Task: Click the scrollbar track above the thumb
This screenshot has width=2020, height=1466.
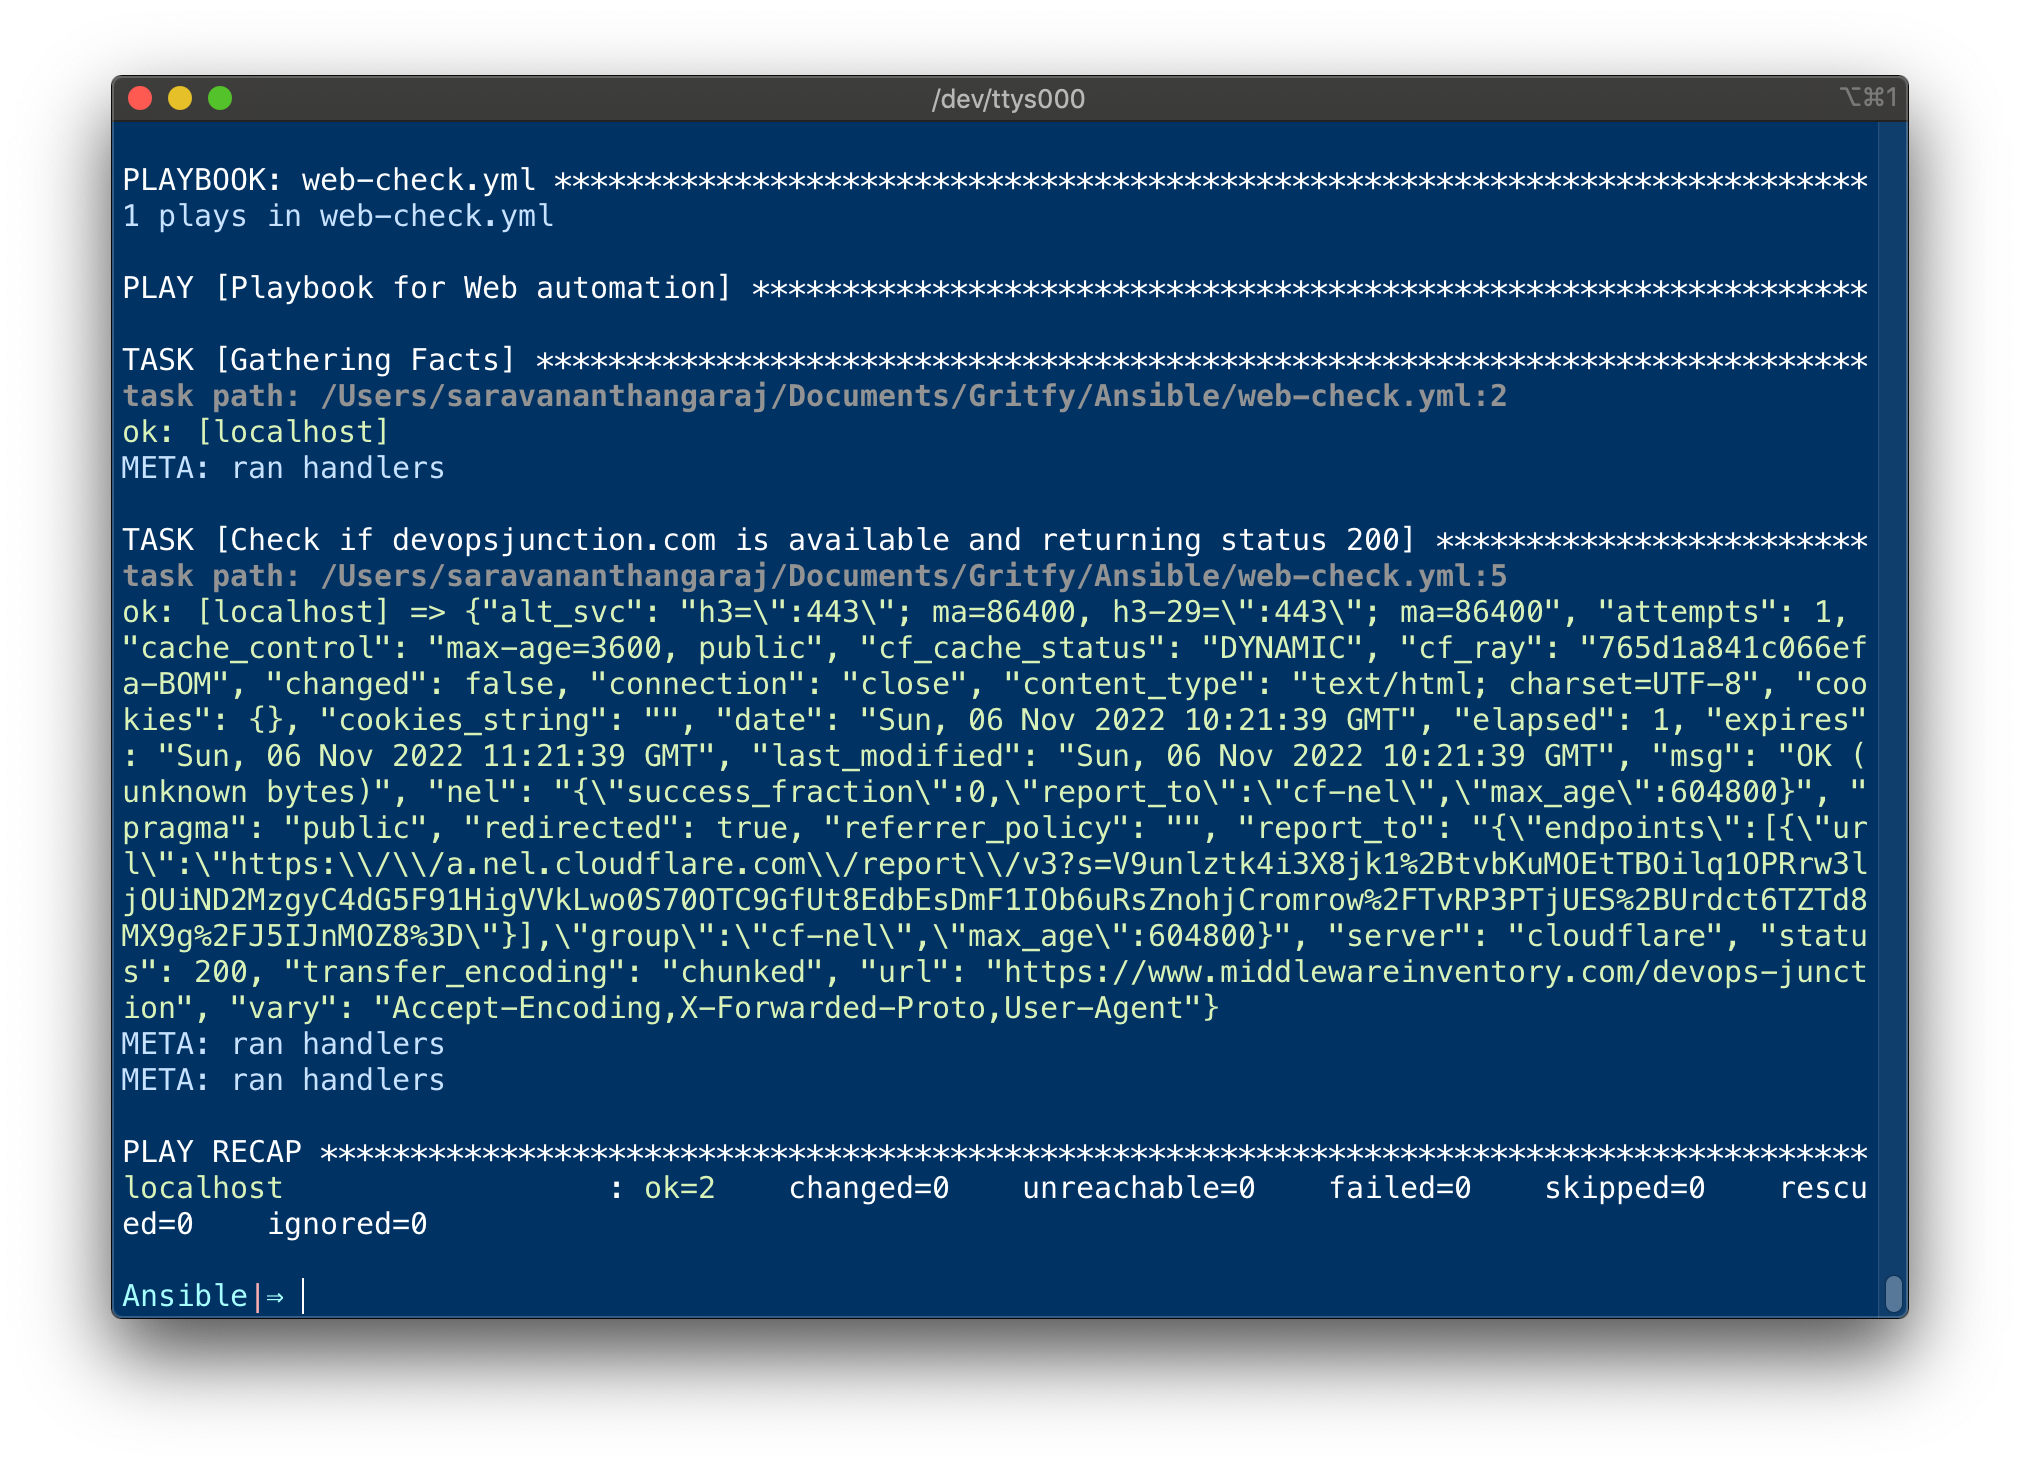Action: (1893, 700)
